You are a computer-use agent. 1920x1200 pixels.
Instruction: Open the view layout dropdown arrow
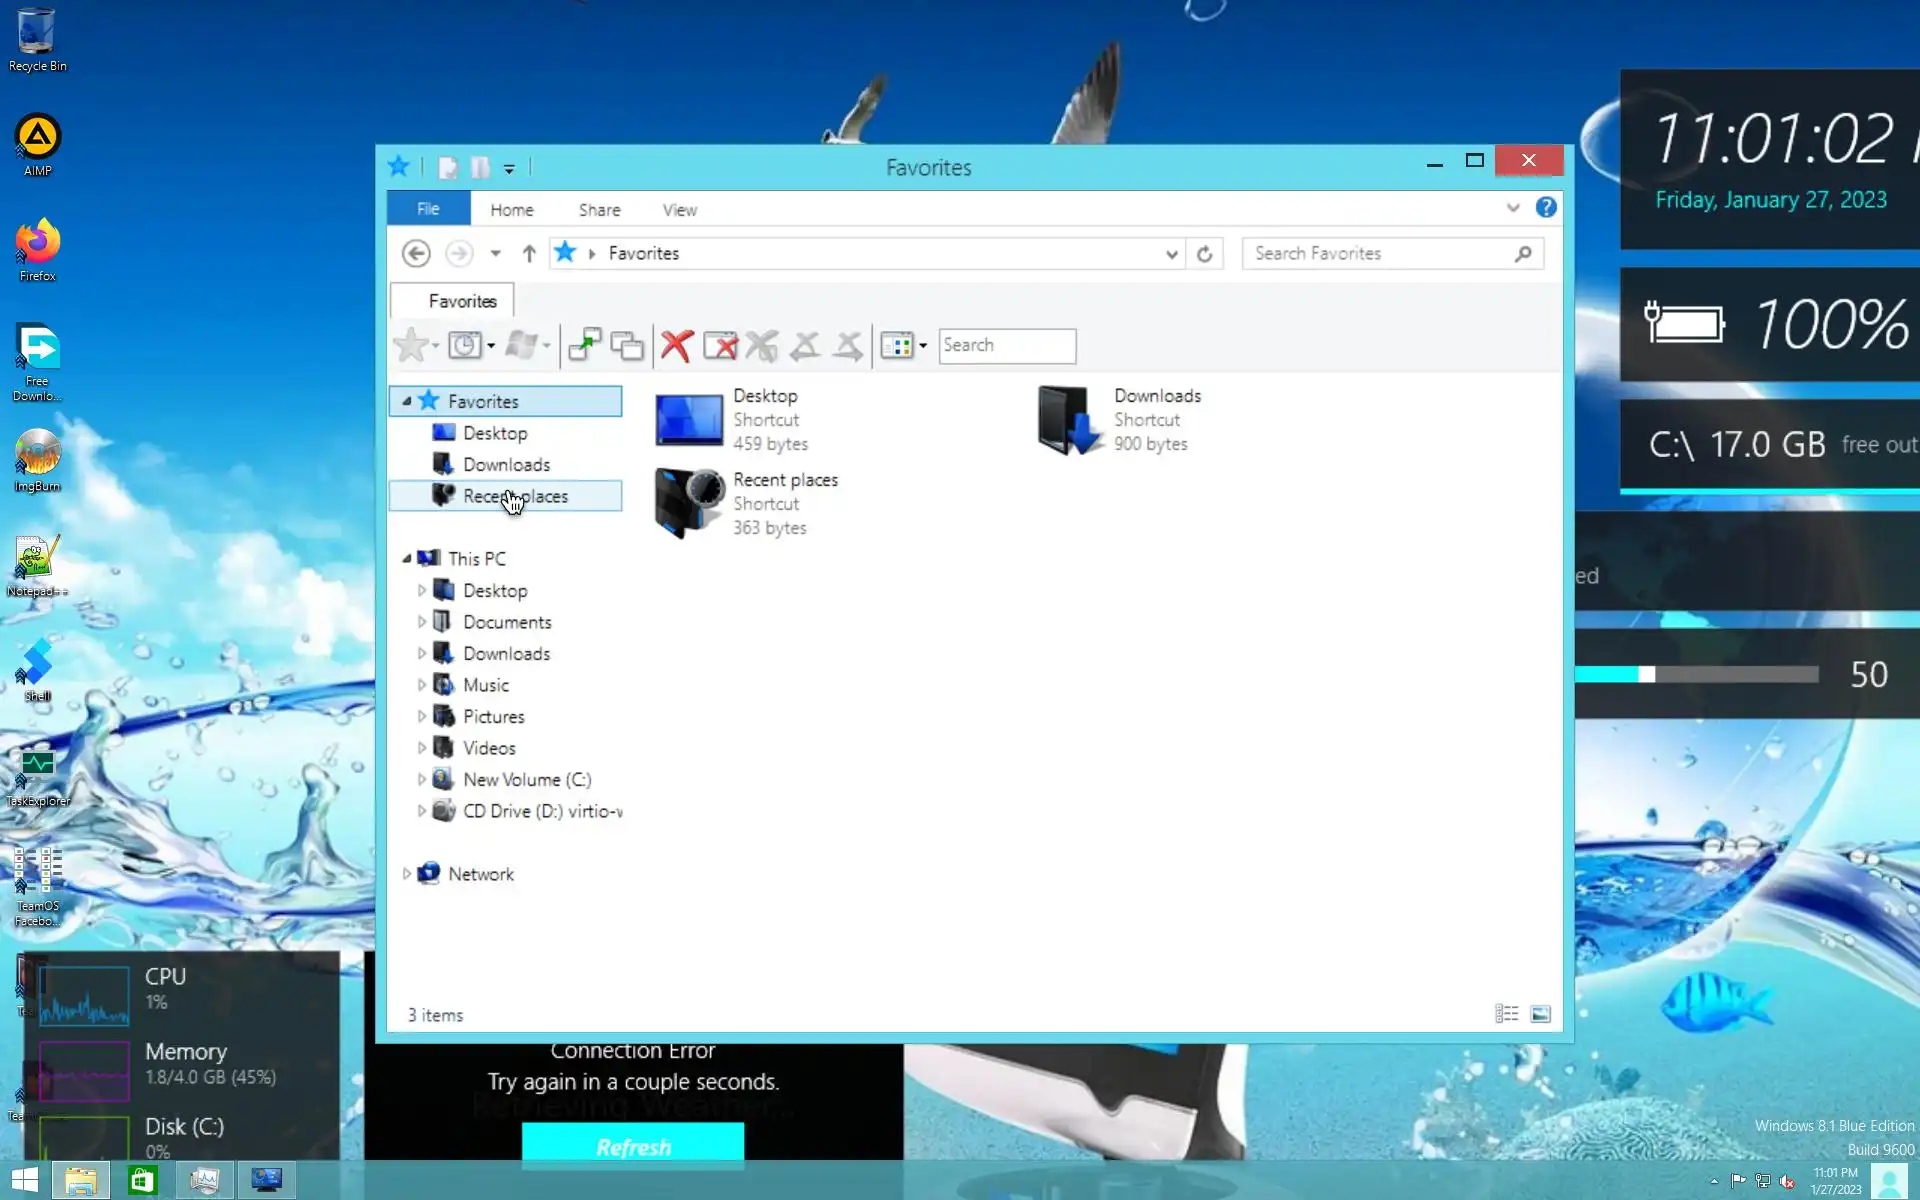[x=923, y=346]
